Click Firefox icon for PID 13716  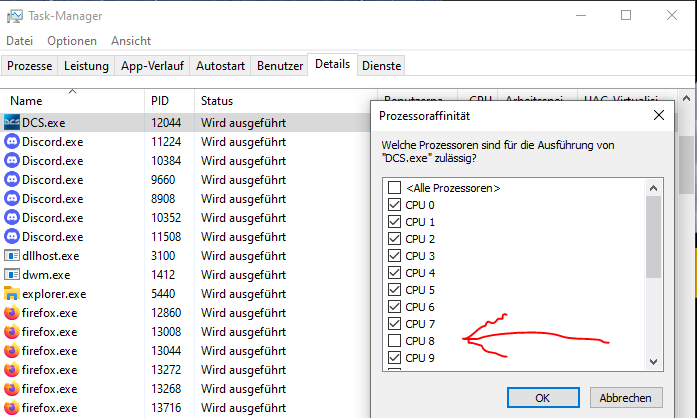click(12, 408)
